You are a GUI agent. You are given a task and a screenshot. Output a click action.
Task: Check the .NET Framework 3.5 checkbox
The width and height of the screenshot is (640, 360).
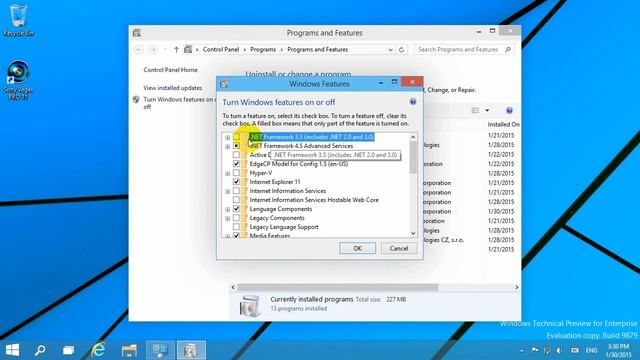click(x=236, y=137)
